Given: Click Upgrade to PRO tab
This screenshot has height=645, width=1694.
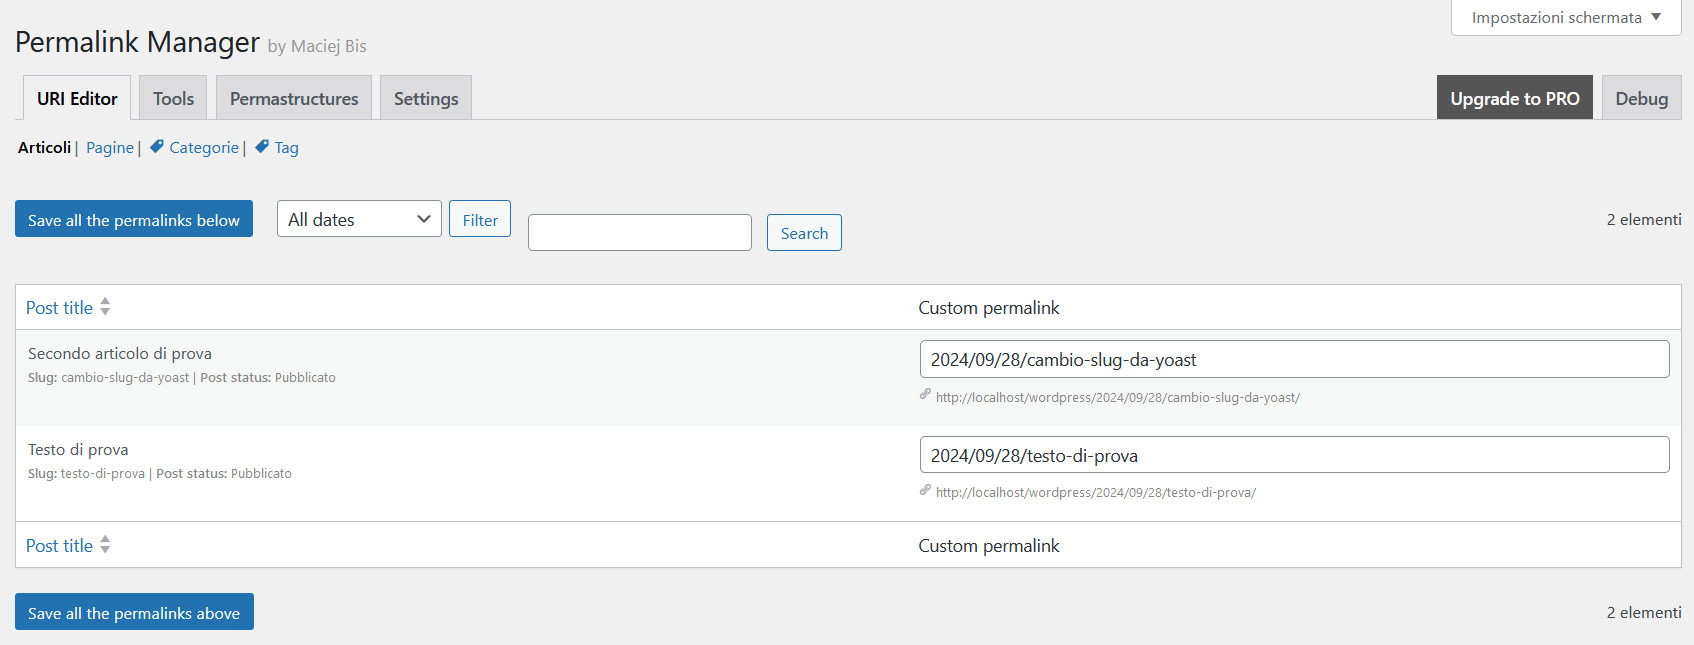Looking at the screenshot, I should click(x=1515, y=98).
